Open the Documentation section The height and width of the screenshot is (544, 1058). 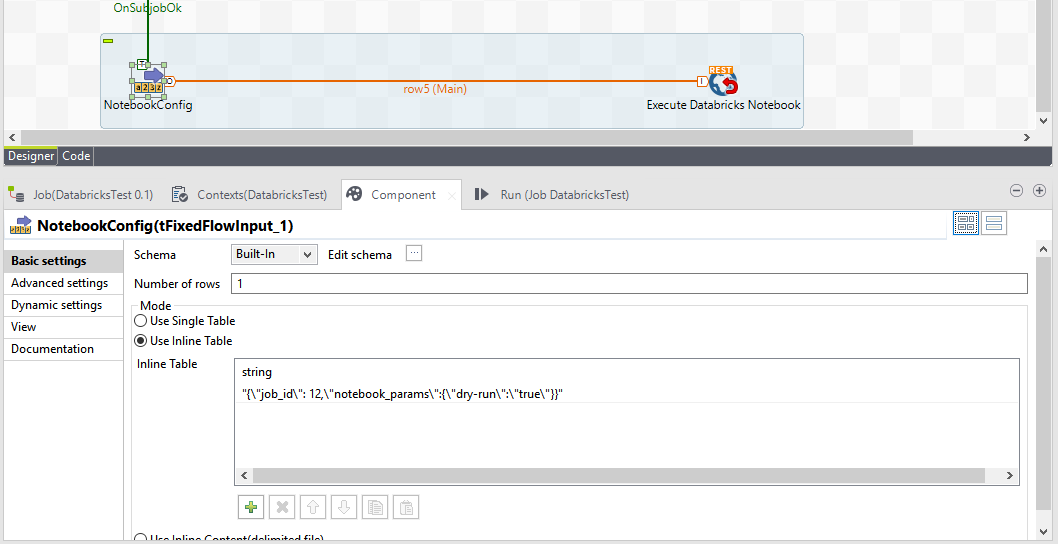pyautogui.click(x=63, y=349)
